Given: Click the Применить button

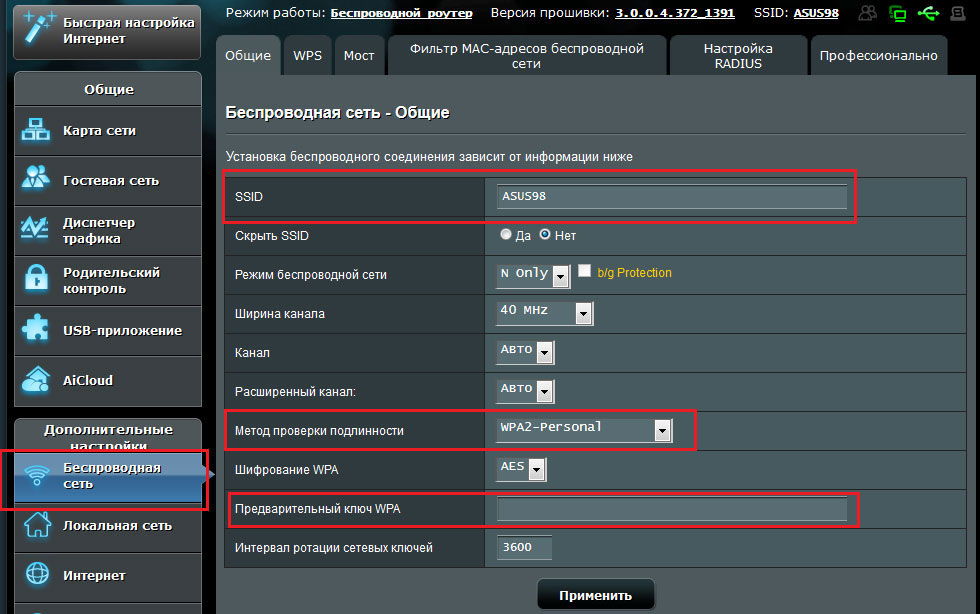Looking at the screenshot, I should coord(595,595).
